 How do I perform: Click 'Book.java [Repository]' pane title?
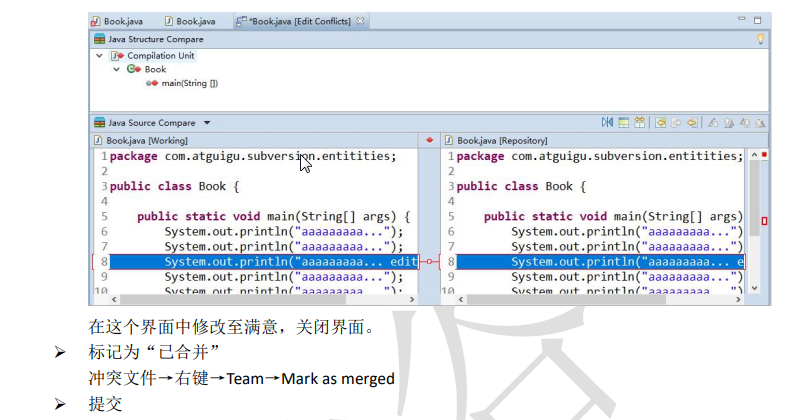[502, 140]
